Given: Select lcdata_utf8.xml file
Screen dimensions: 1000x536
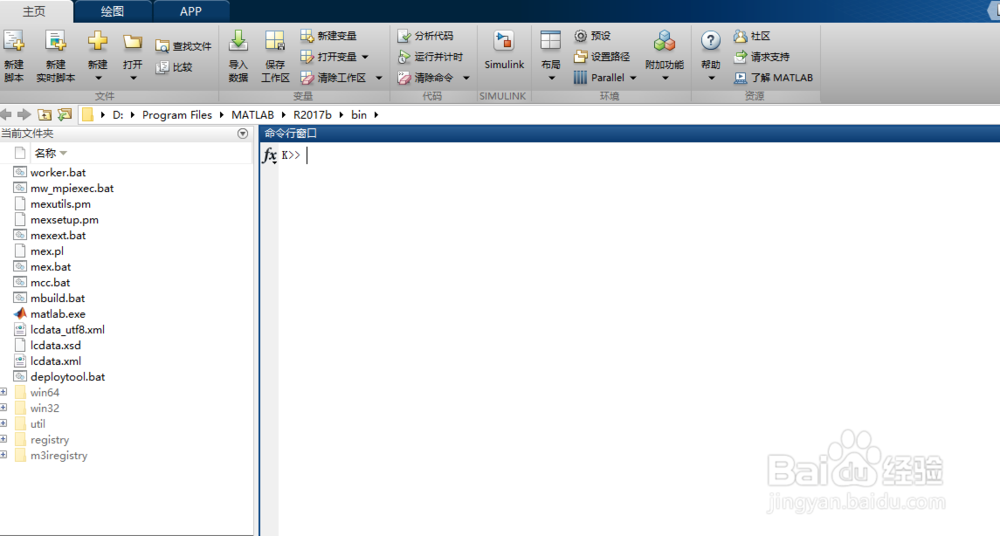Looking at the screenshot, I should (x=68, y=330).
